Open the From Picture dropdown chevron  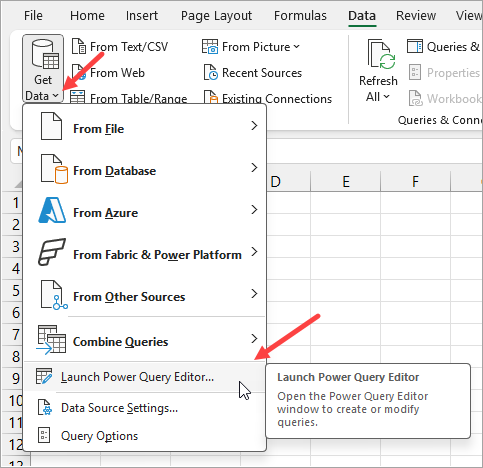click(297, 47)
